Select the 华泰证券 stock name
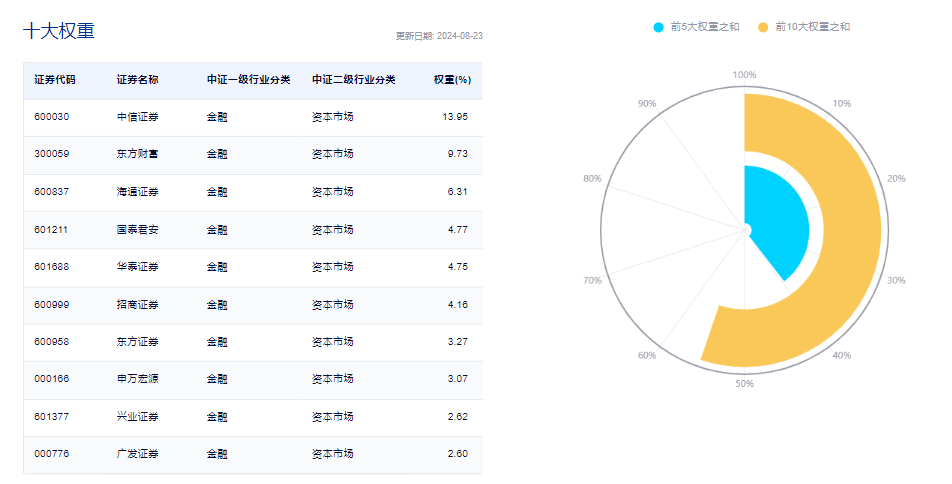This screenshot has height=484, width=952. point(137,267)
